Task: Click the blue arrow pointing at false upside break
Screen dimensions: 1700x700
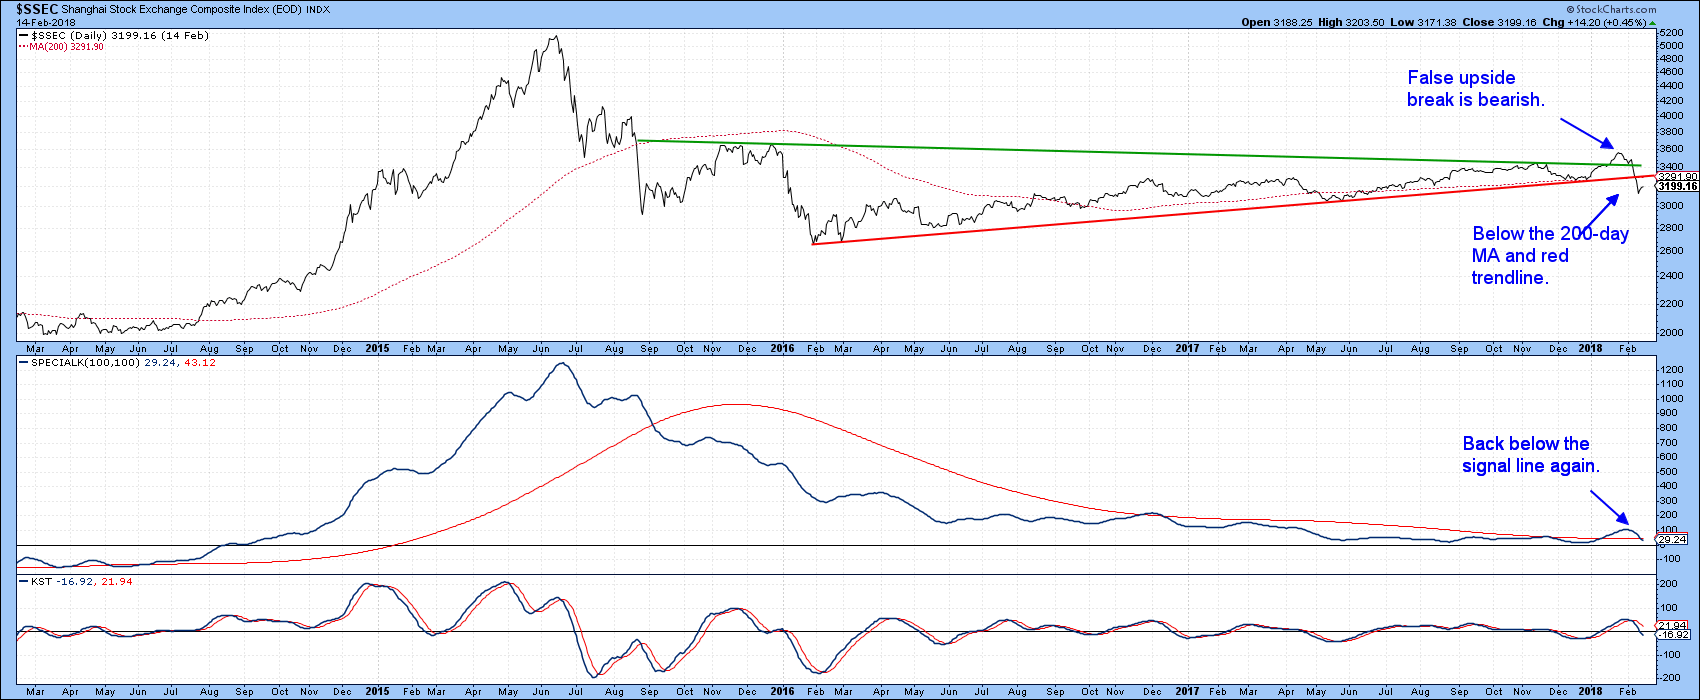Action: tap(1586, 131)
